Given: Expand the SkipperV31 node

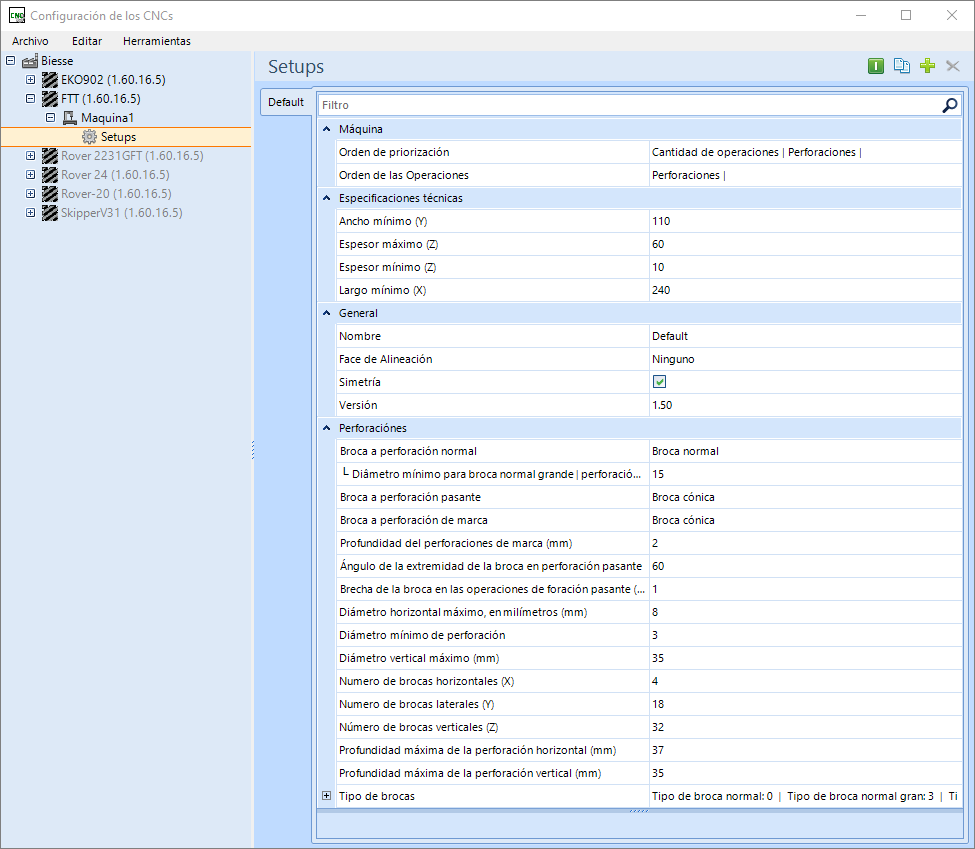Looking at the screenshot, I should click(30, 213).
